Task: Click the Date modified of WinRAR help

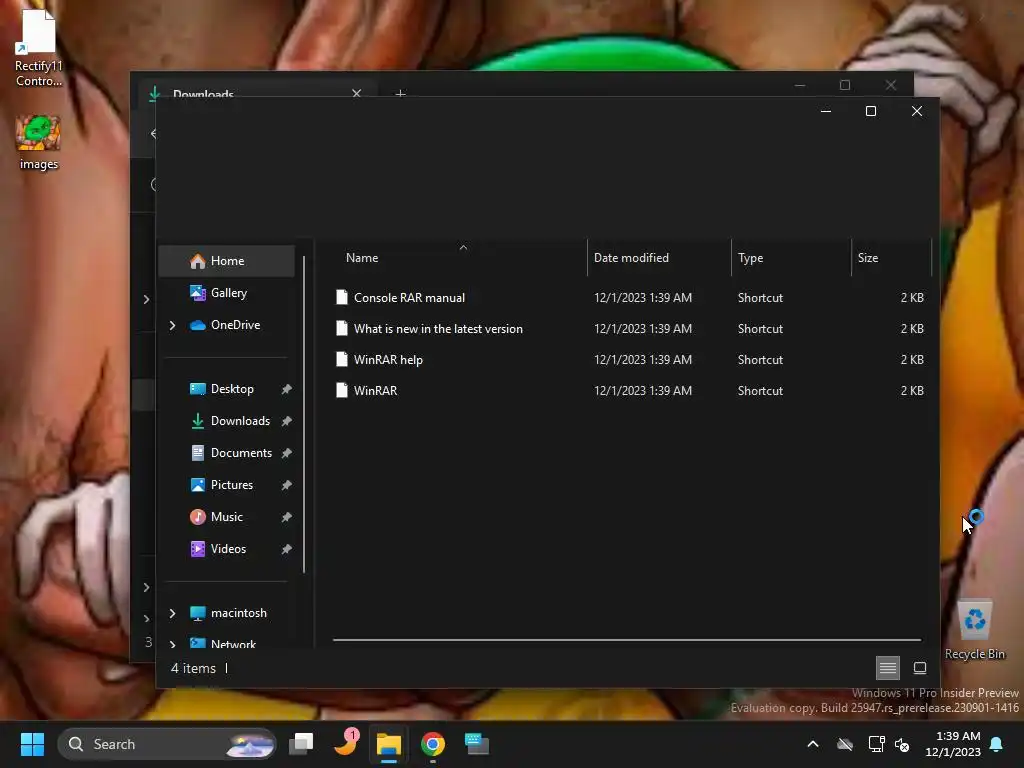Action: (x=643, y=360)
